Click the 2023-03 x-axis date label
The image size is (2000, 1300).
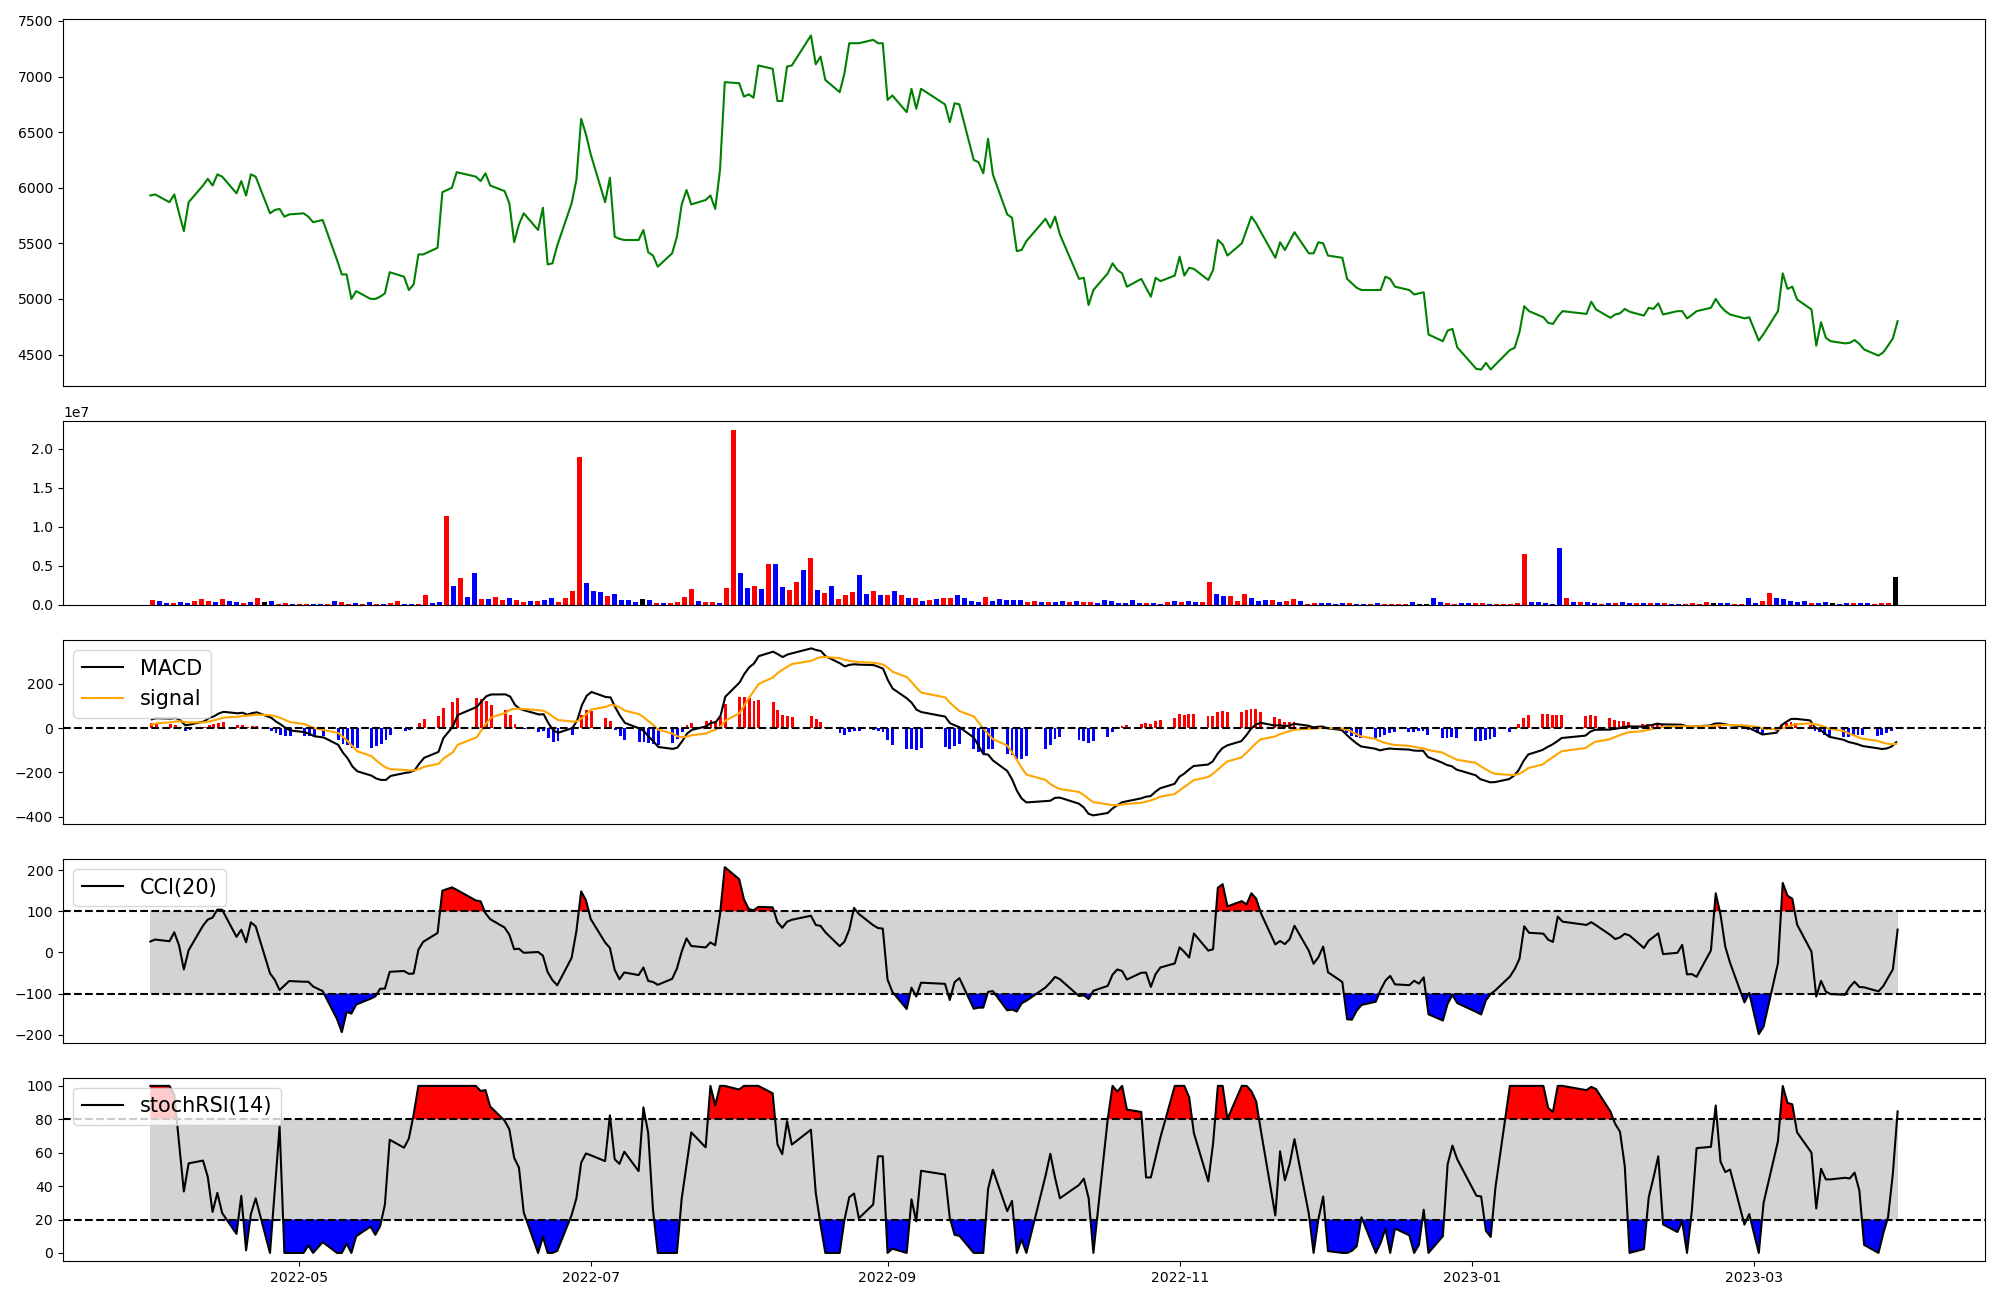1754,1277
